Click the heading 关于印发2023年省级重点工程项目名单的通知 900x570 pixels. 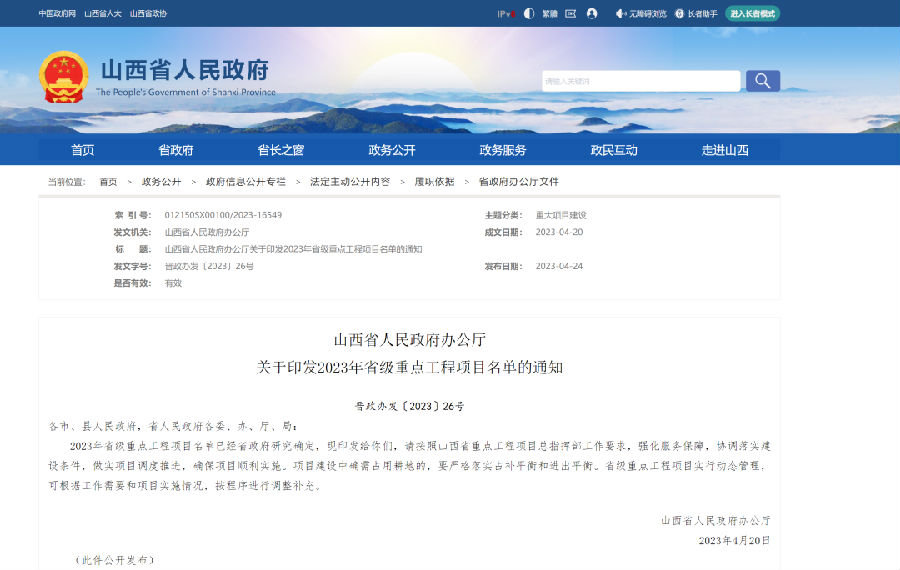click(410, 367)
